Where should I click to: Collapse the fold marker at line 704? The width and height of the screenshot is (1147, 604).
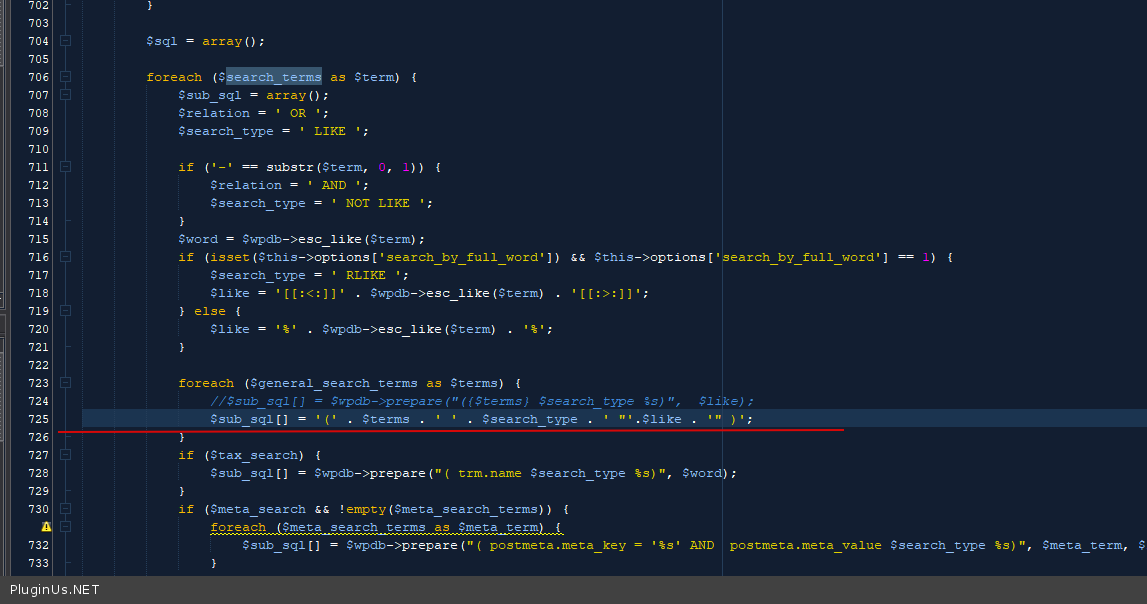point(66,41)
